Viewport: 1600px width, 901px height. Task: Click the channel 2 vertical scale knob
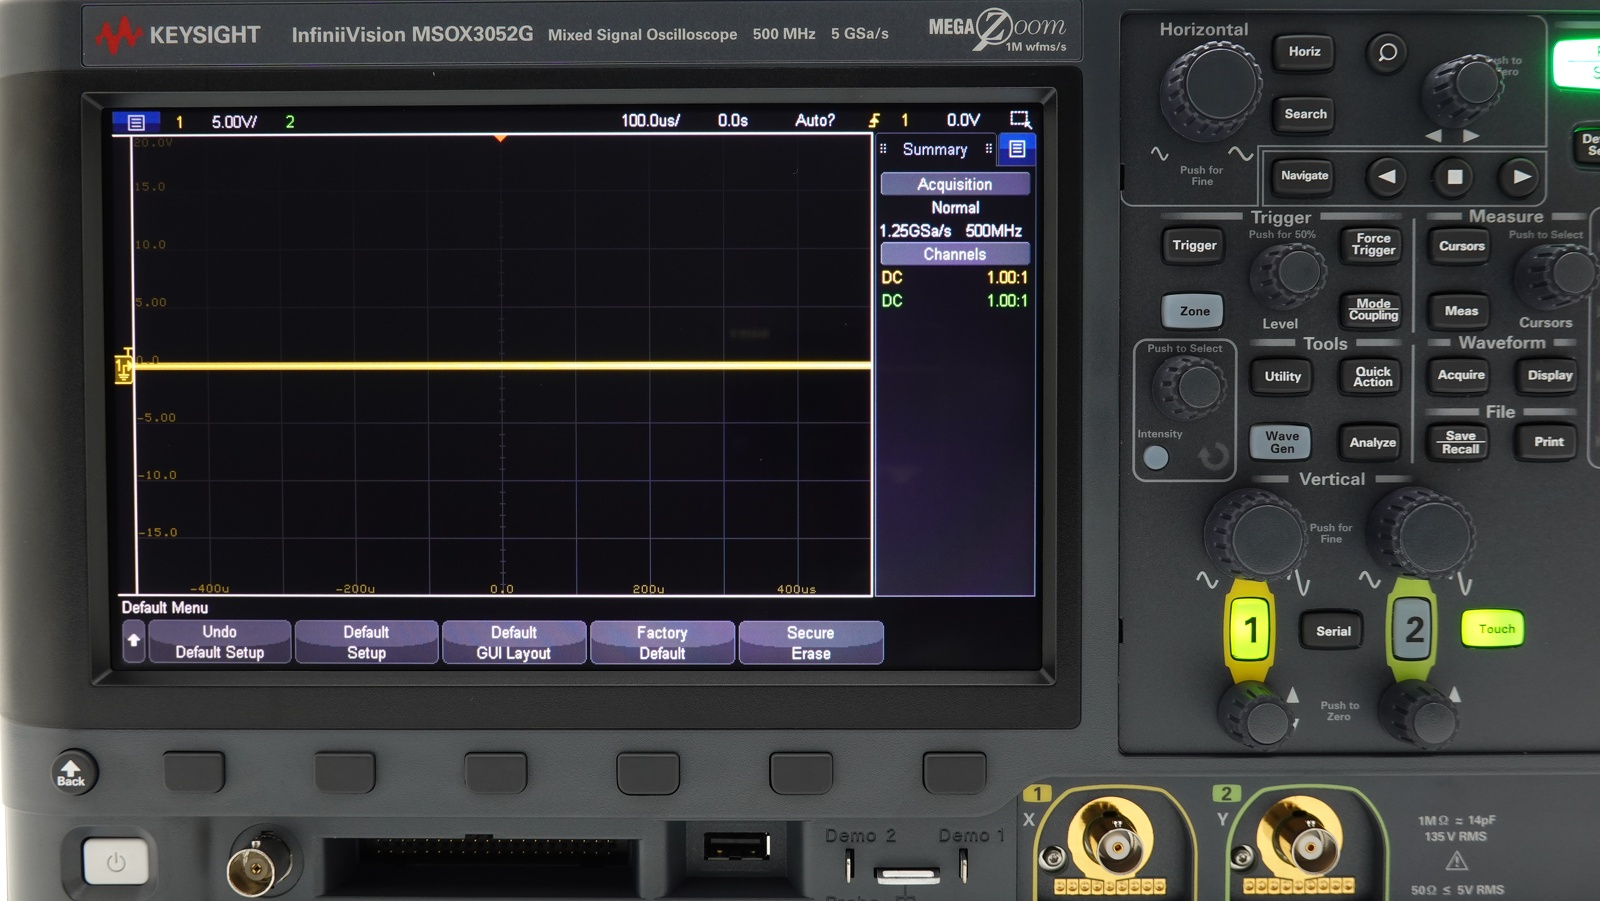click(1421, 535)
